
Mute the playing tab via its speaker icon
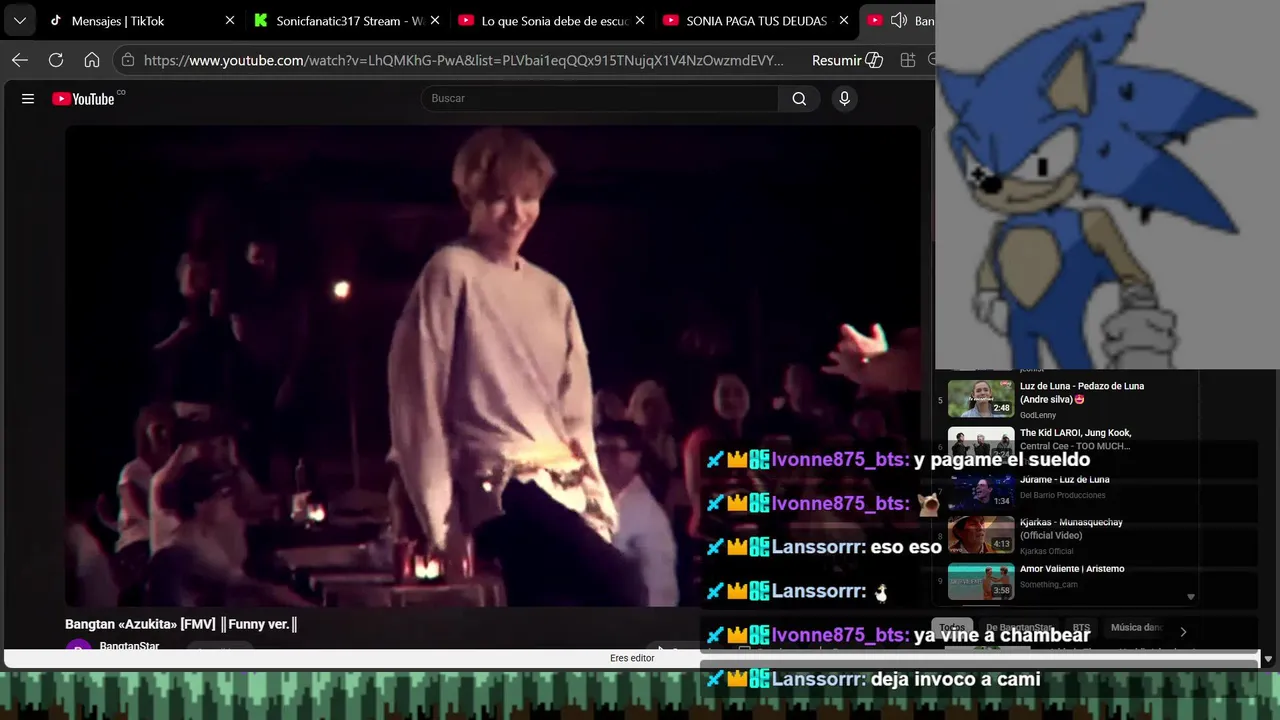click(x=898, y=20)
